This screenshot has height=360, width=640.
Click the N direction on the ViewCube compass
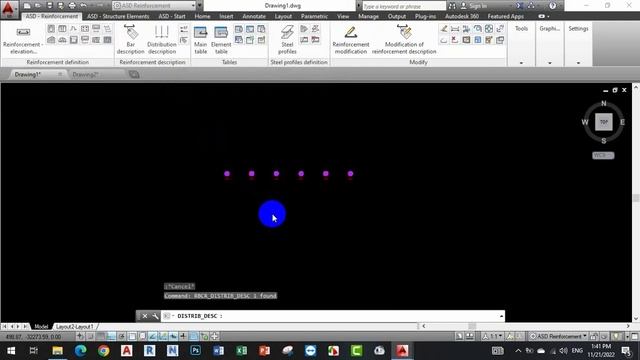point(604,103)
